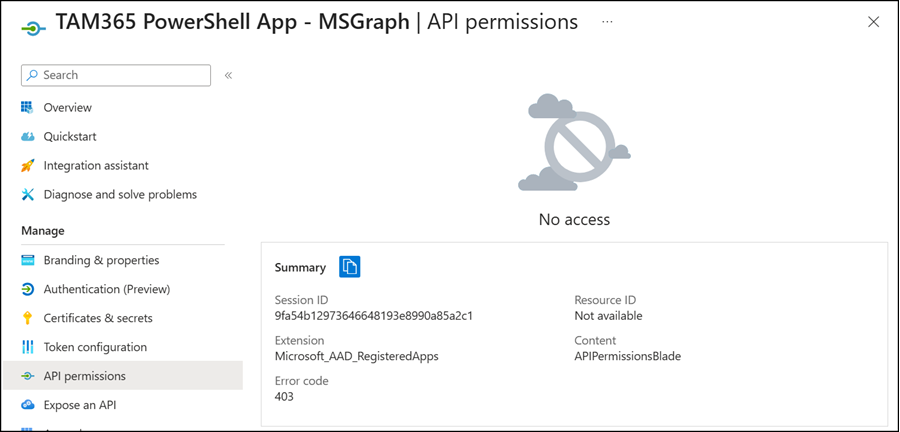Image resolution: width=900 pixels, height=432 pixels.
Task: Click the Certificates & secrets key icon
Action: click(28, 318)
